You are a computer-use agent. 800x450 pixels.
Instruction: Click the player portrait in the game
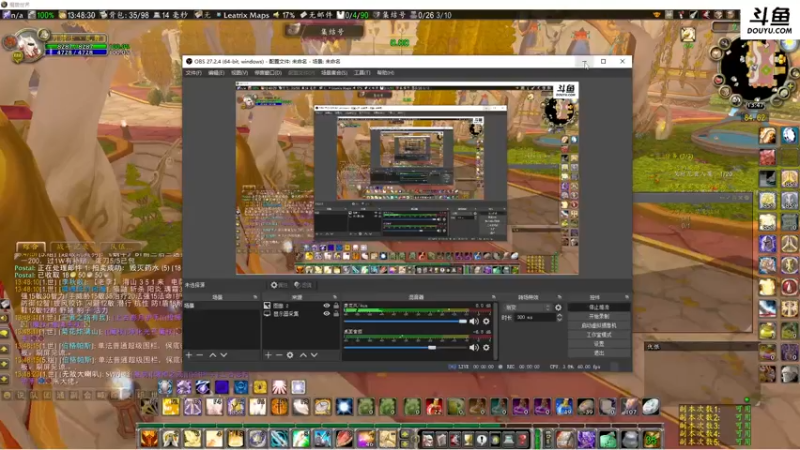(x=31, y=47)
